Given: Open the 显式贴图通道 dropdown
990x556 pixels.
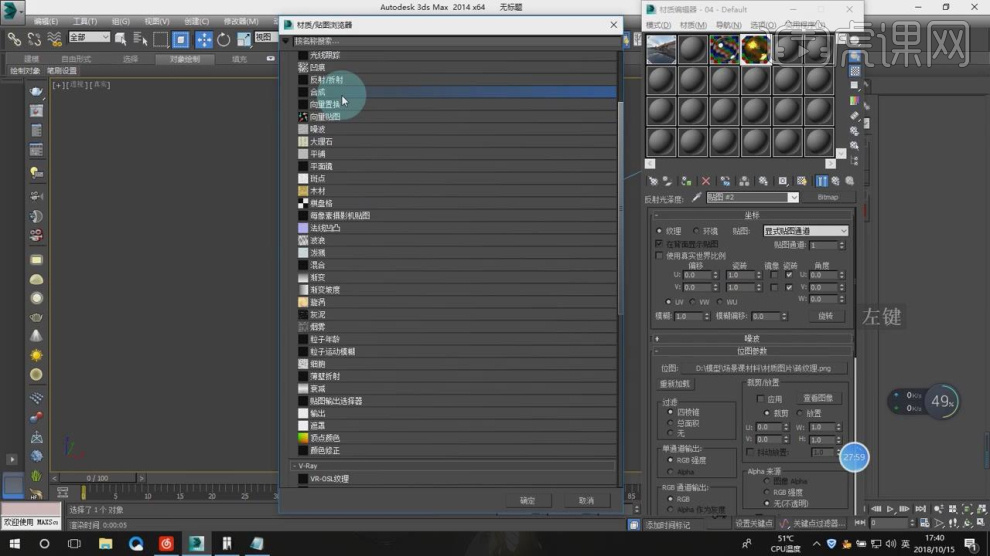Looking at the screenshot, I should pyautogui.click(x=805, y=231).
